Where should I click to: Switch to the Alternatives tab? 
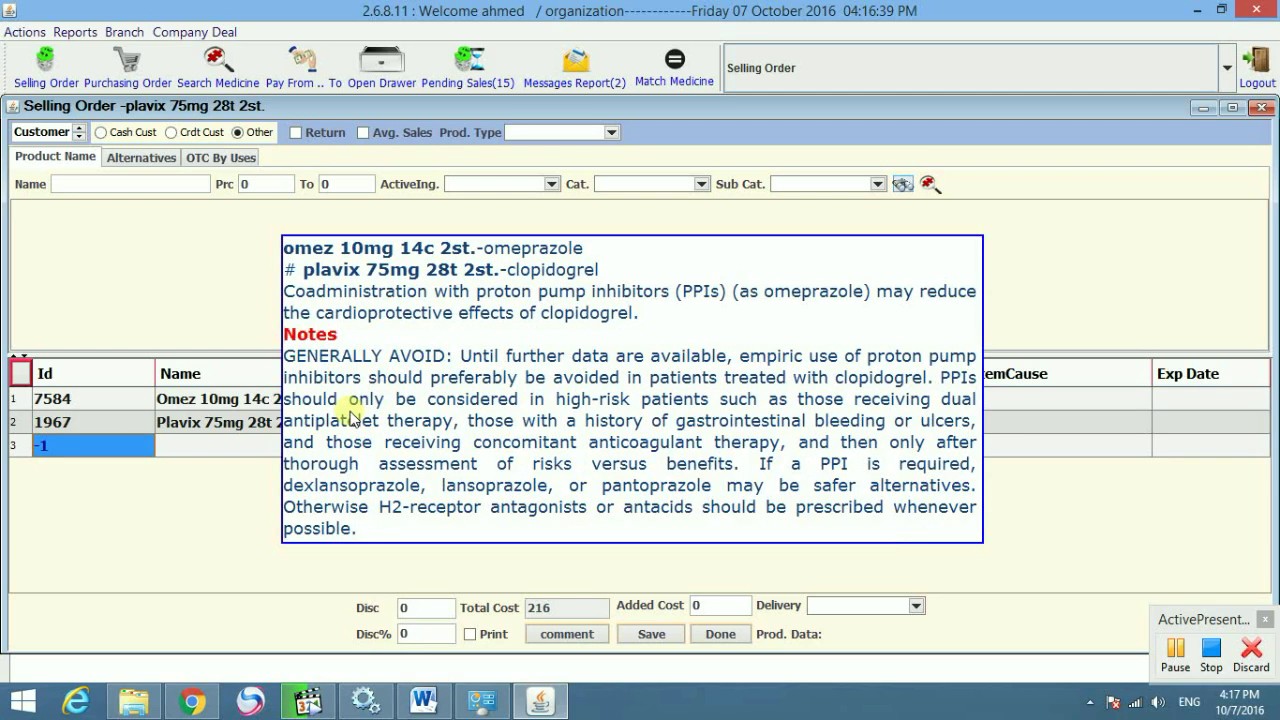pos(141,158)
